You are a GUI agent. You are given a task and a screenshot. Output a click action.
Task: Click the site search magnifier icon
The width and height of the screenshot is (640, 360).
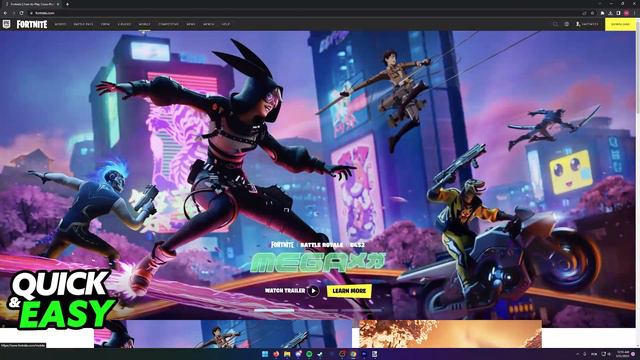click(x=556, y=24)
